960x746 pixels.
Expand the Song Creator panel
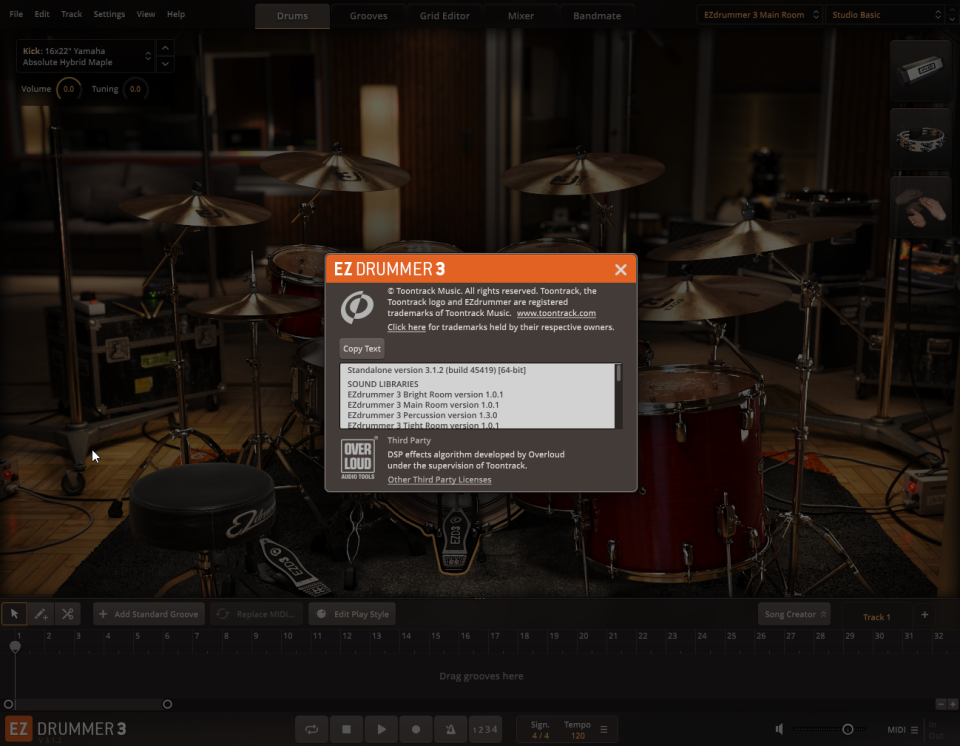point(794,614)
